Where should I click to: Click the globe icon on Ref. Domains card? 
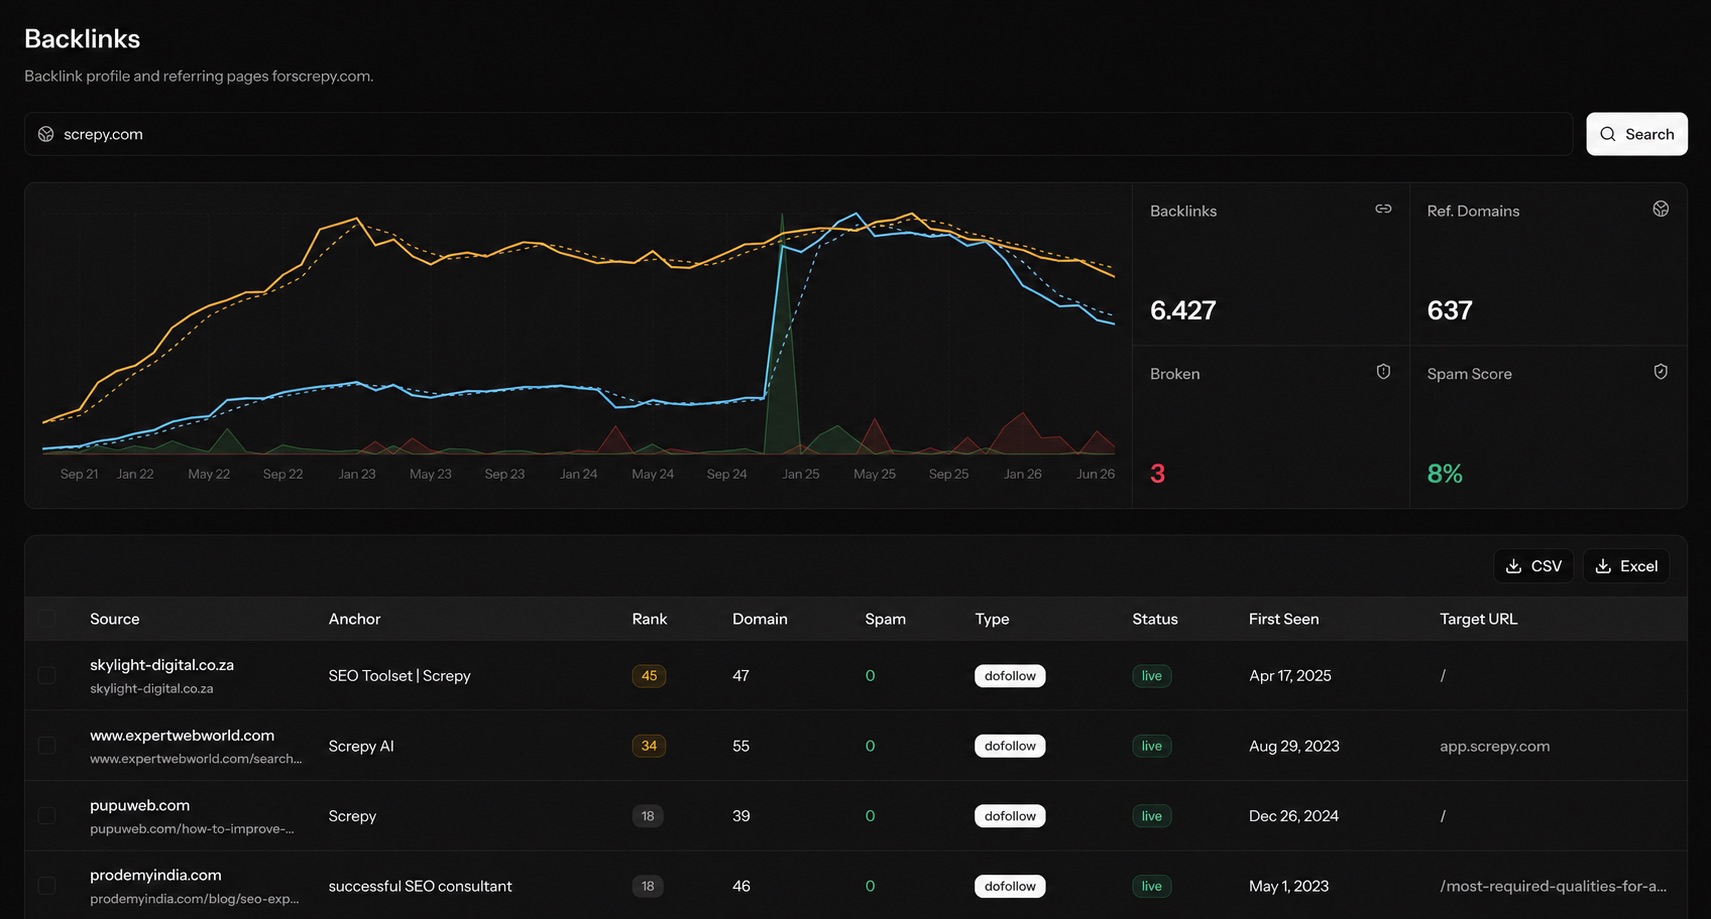1660,209
